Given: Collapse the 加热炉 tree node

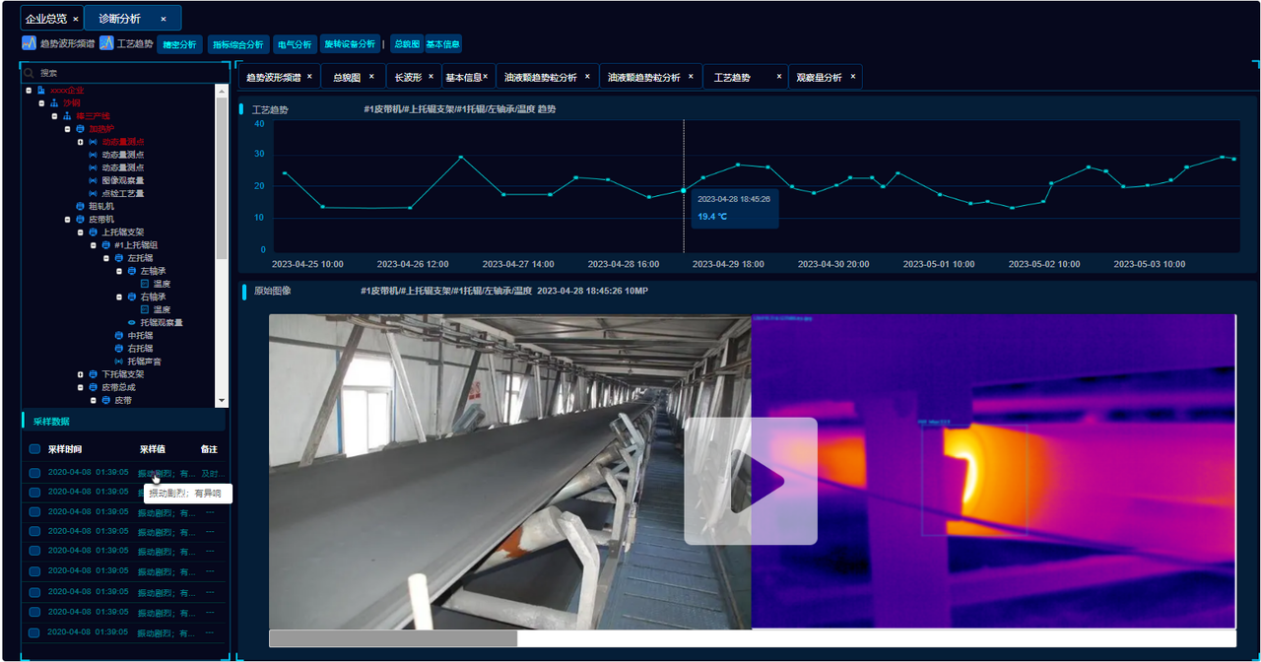Looking at the screenshot, I should click(x=67, y=129).
